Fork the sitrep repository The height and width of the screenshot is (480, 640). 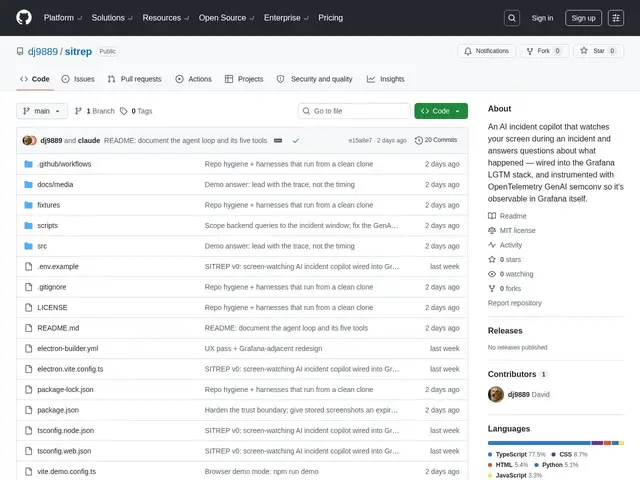(x=544, y=51)
